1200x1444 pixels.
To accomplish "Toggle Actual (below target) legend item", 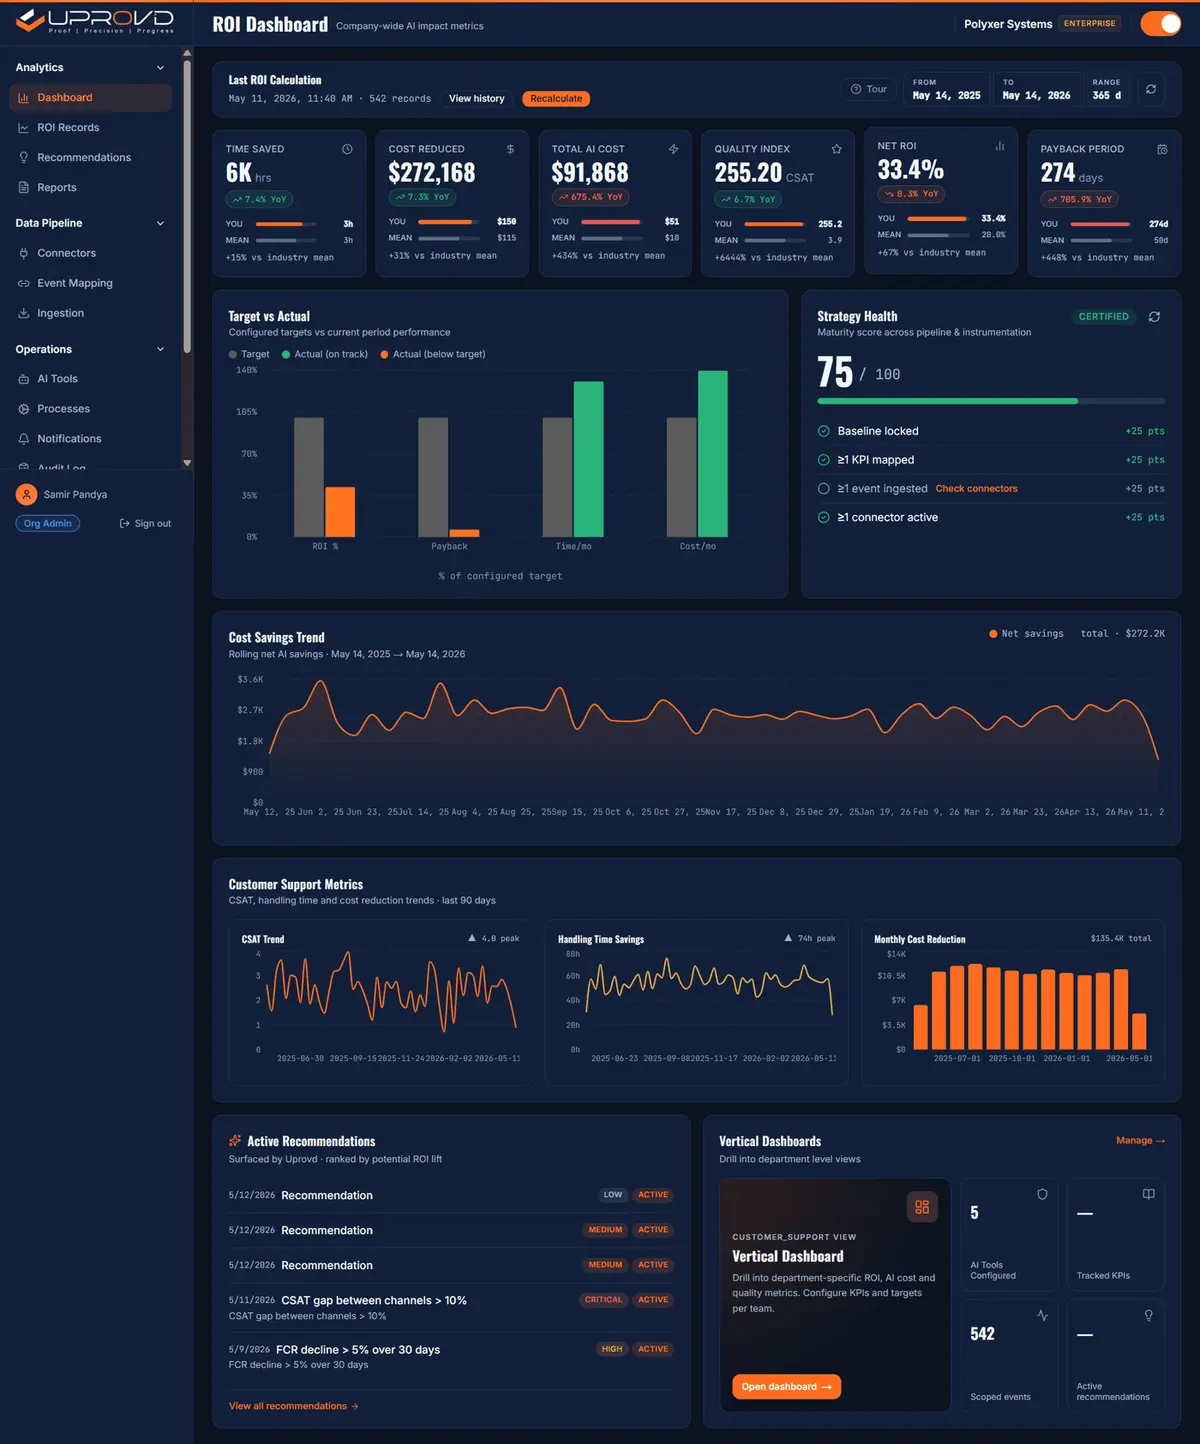I will click(x=433, y=354).
